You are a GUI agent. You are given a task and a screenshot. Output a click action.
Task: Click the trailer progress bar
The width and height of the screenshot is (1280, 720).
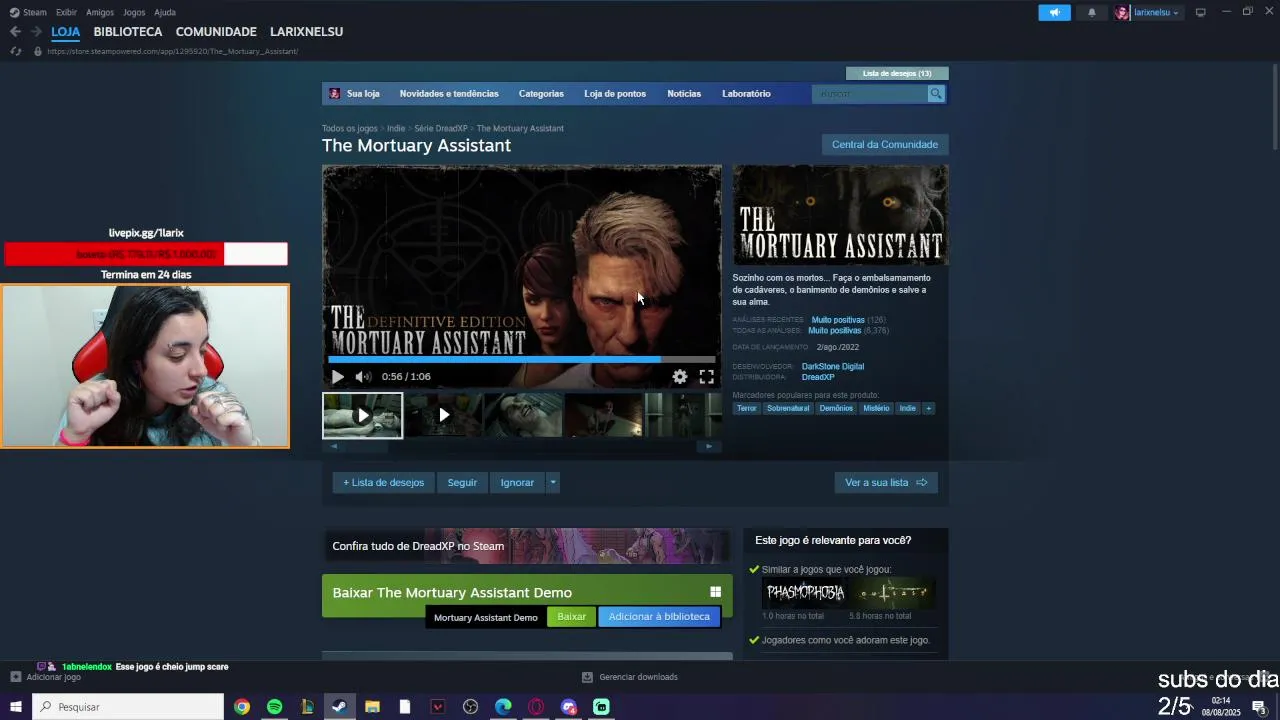coord(521,359)
